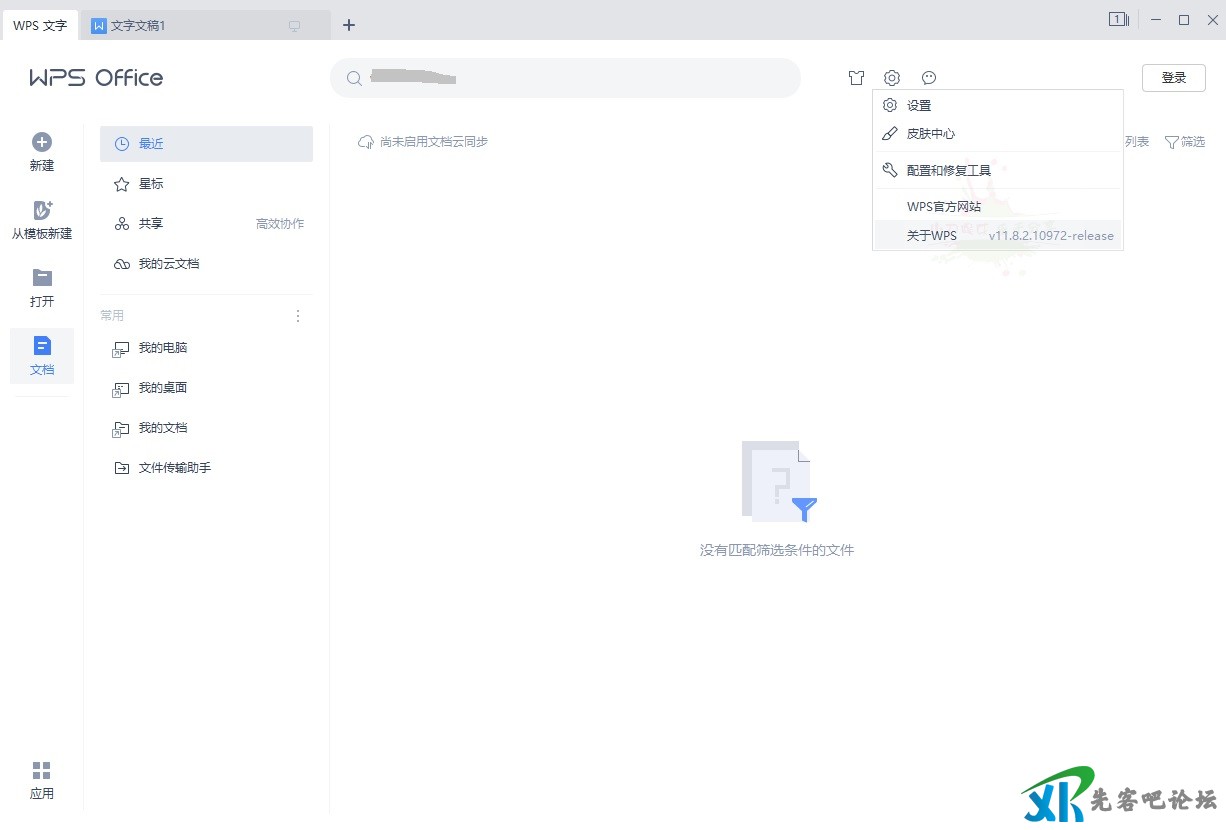Screen dimensions: 1226x830
Task: Open 配置和修复工具 menu entry
Action: (948, 171)
